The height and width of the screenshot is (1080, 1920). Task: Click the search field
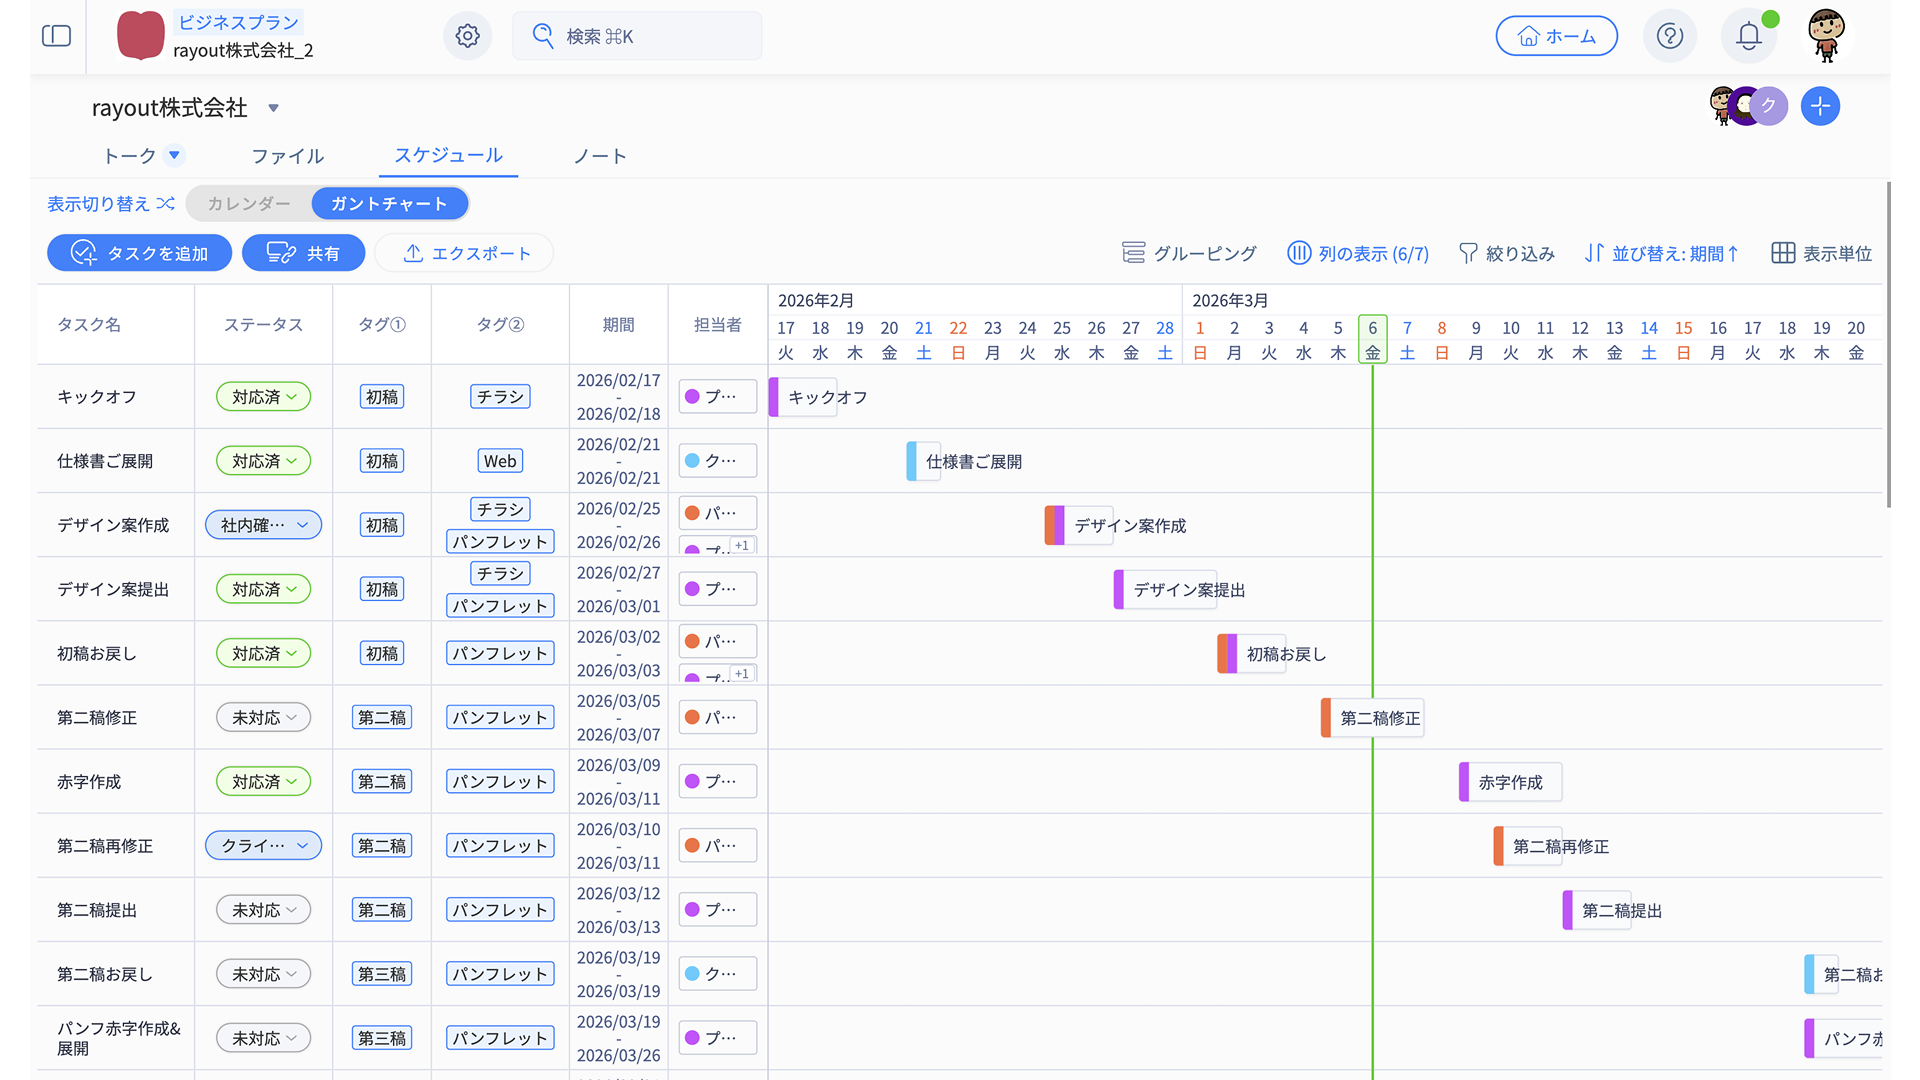(637, 36)
